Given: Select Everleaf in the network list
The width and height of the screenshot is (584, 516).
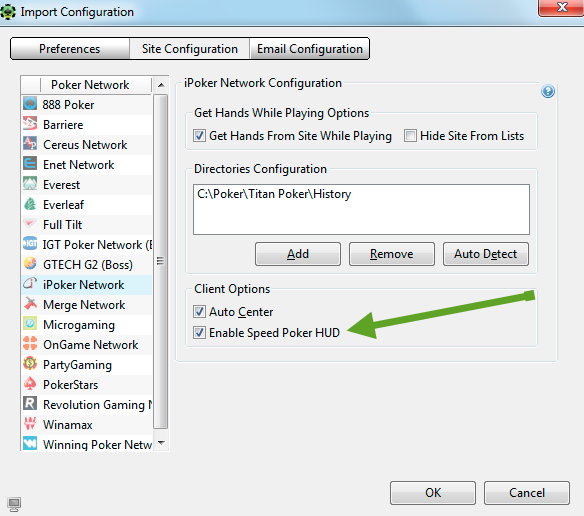Looking at the screenshot, I should [87, 205].
